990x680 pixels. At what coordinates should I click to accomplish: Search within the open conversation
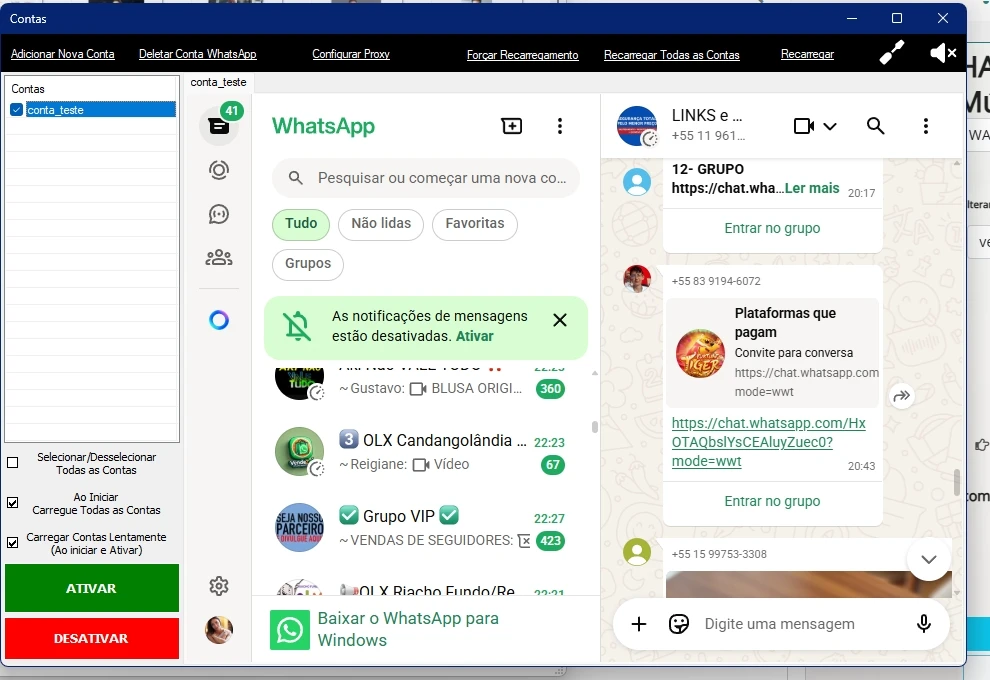875,126
